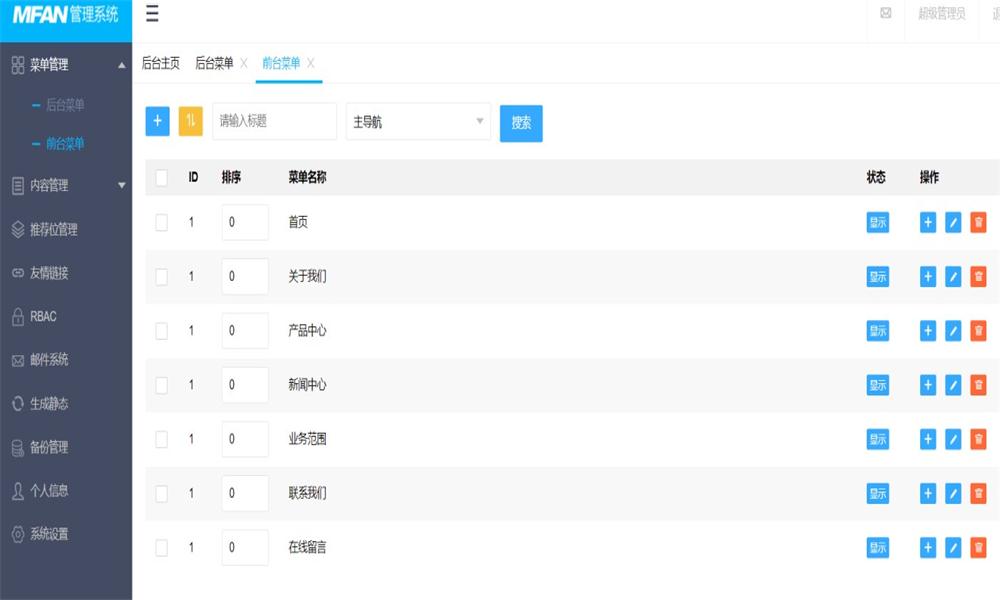
Task: Check the checkbox for 关于我们 row
Action: click(x=161, y=277)
